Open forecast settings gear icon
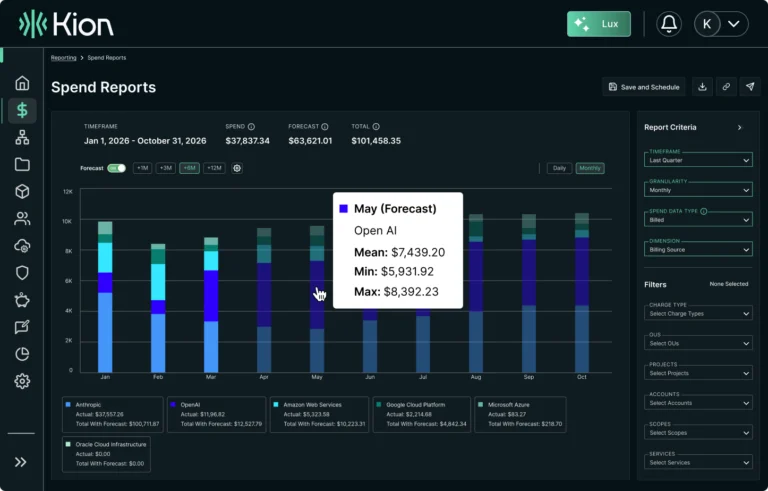 pyautogui.click(x=237, y=168)
